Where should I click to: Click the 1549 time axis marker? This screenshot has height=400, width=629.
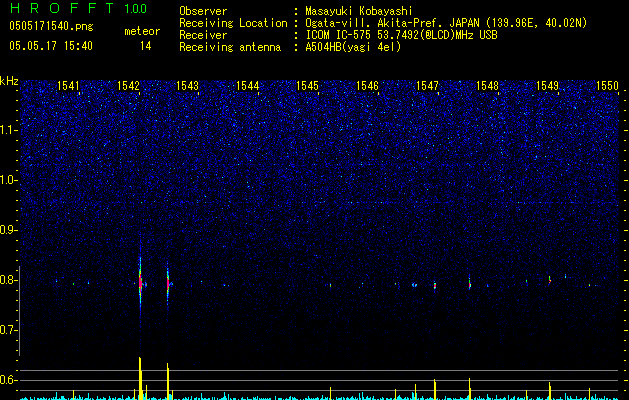coord(548,86)
